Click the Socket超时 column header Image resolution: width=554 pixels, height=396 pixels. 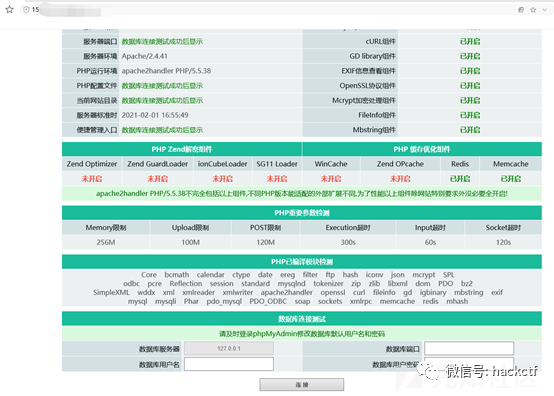click(503, 227)
